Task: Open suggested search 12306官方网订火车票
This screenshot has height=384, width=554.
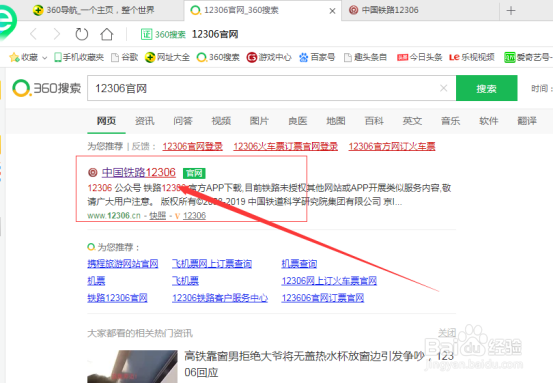Action: 392,146
